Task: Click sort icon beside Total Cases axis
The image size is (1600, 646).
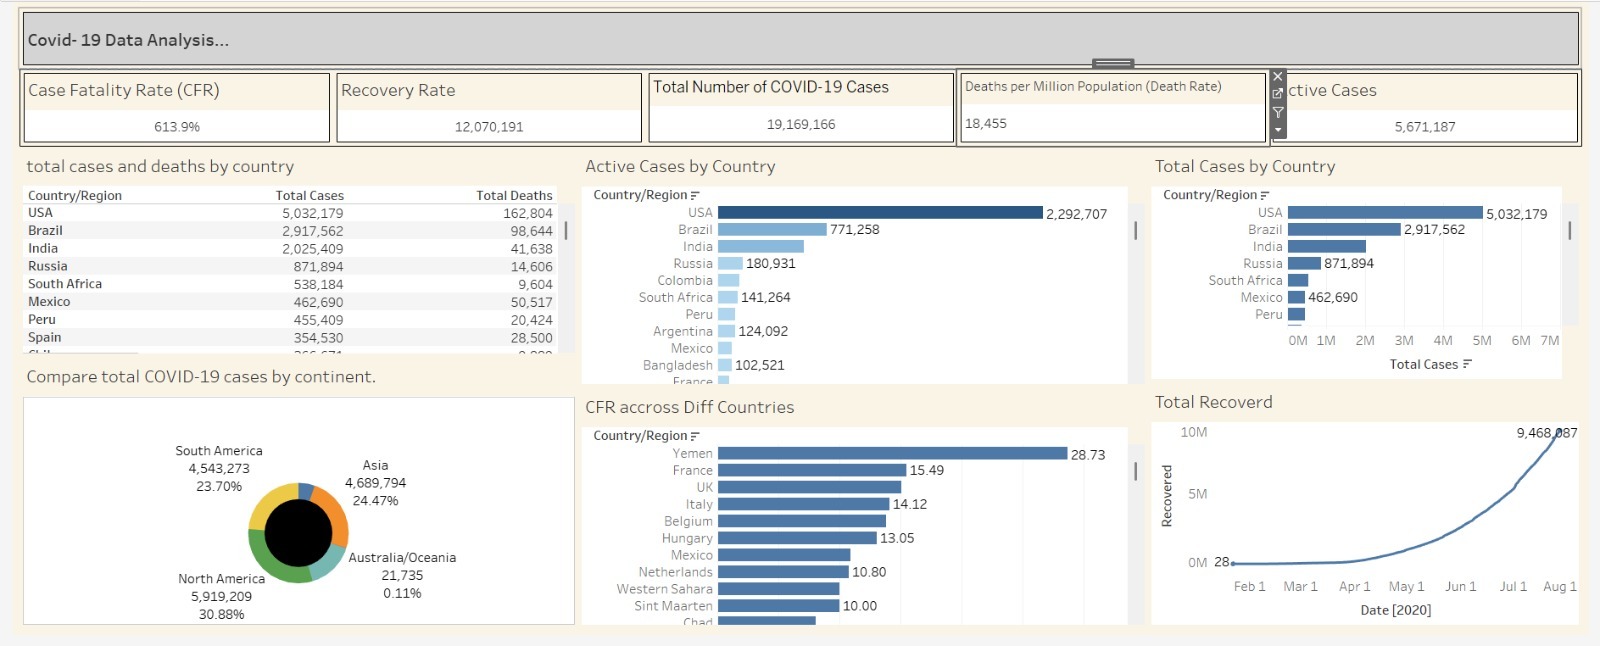Action: (x=1467, y=364)
